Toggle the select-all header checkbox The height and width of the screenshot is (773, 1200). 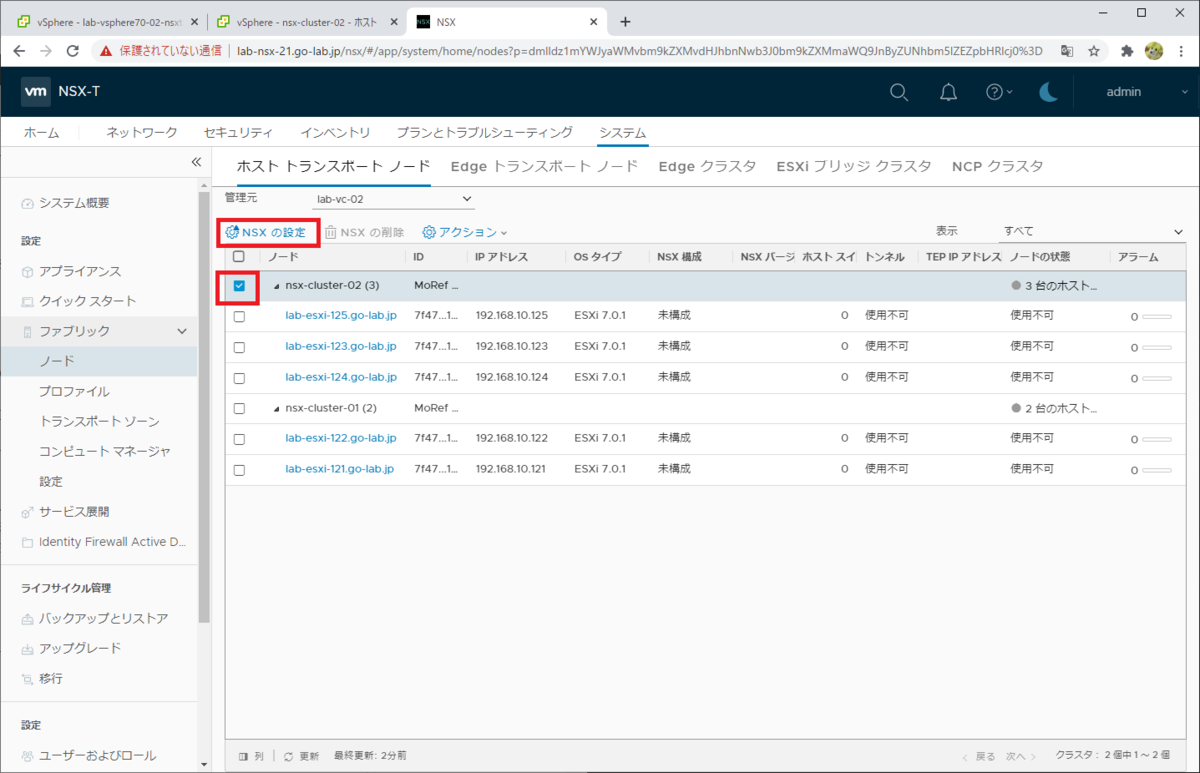239,257
